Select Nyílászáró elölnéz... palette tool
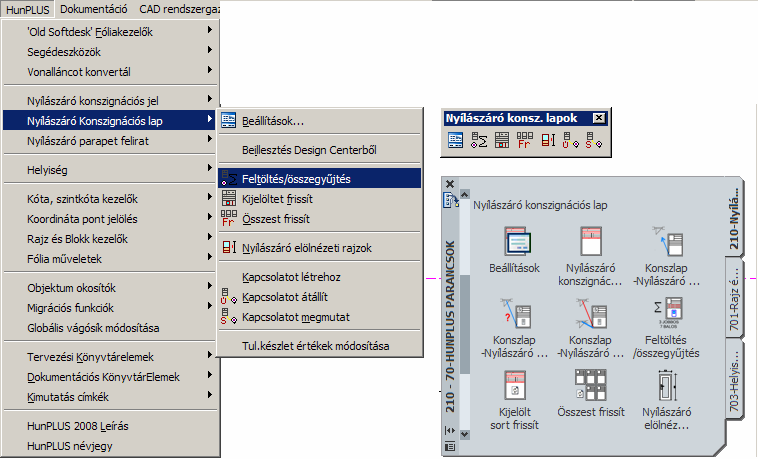The width and height of the screenshot is (758, 459). click(x=667, y=400)
